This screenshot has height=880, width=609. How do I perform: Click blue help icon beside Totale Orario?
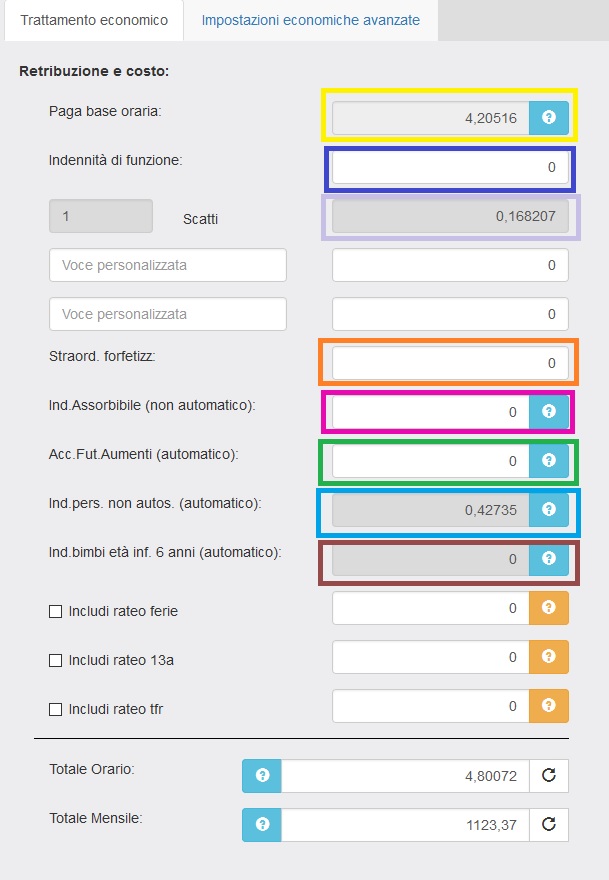point(262,775)
